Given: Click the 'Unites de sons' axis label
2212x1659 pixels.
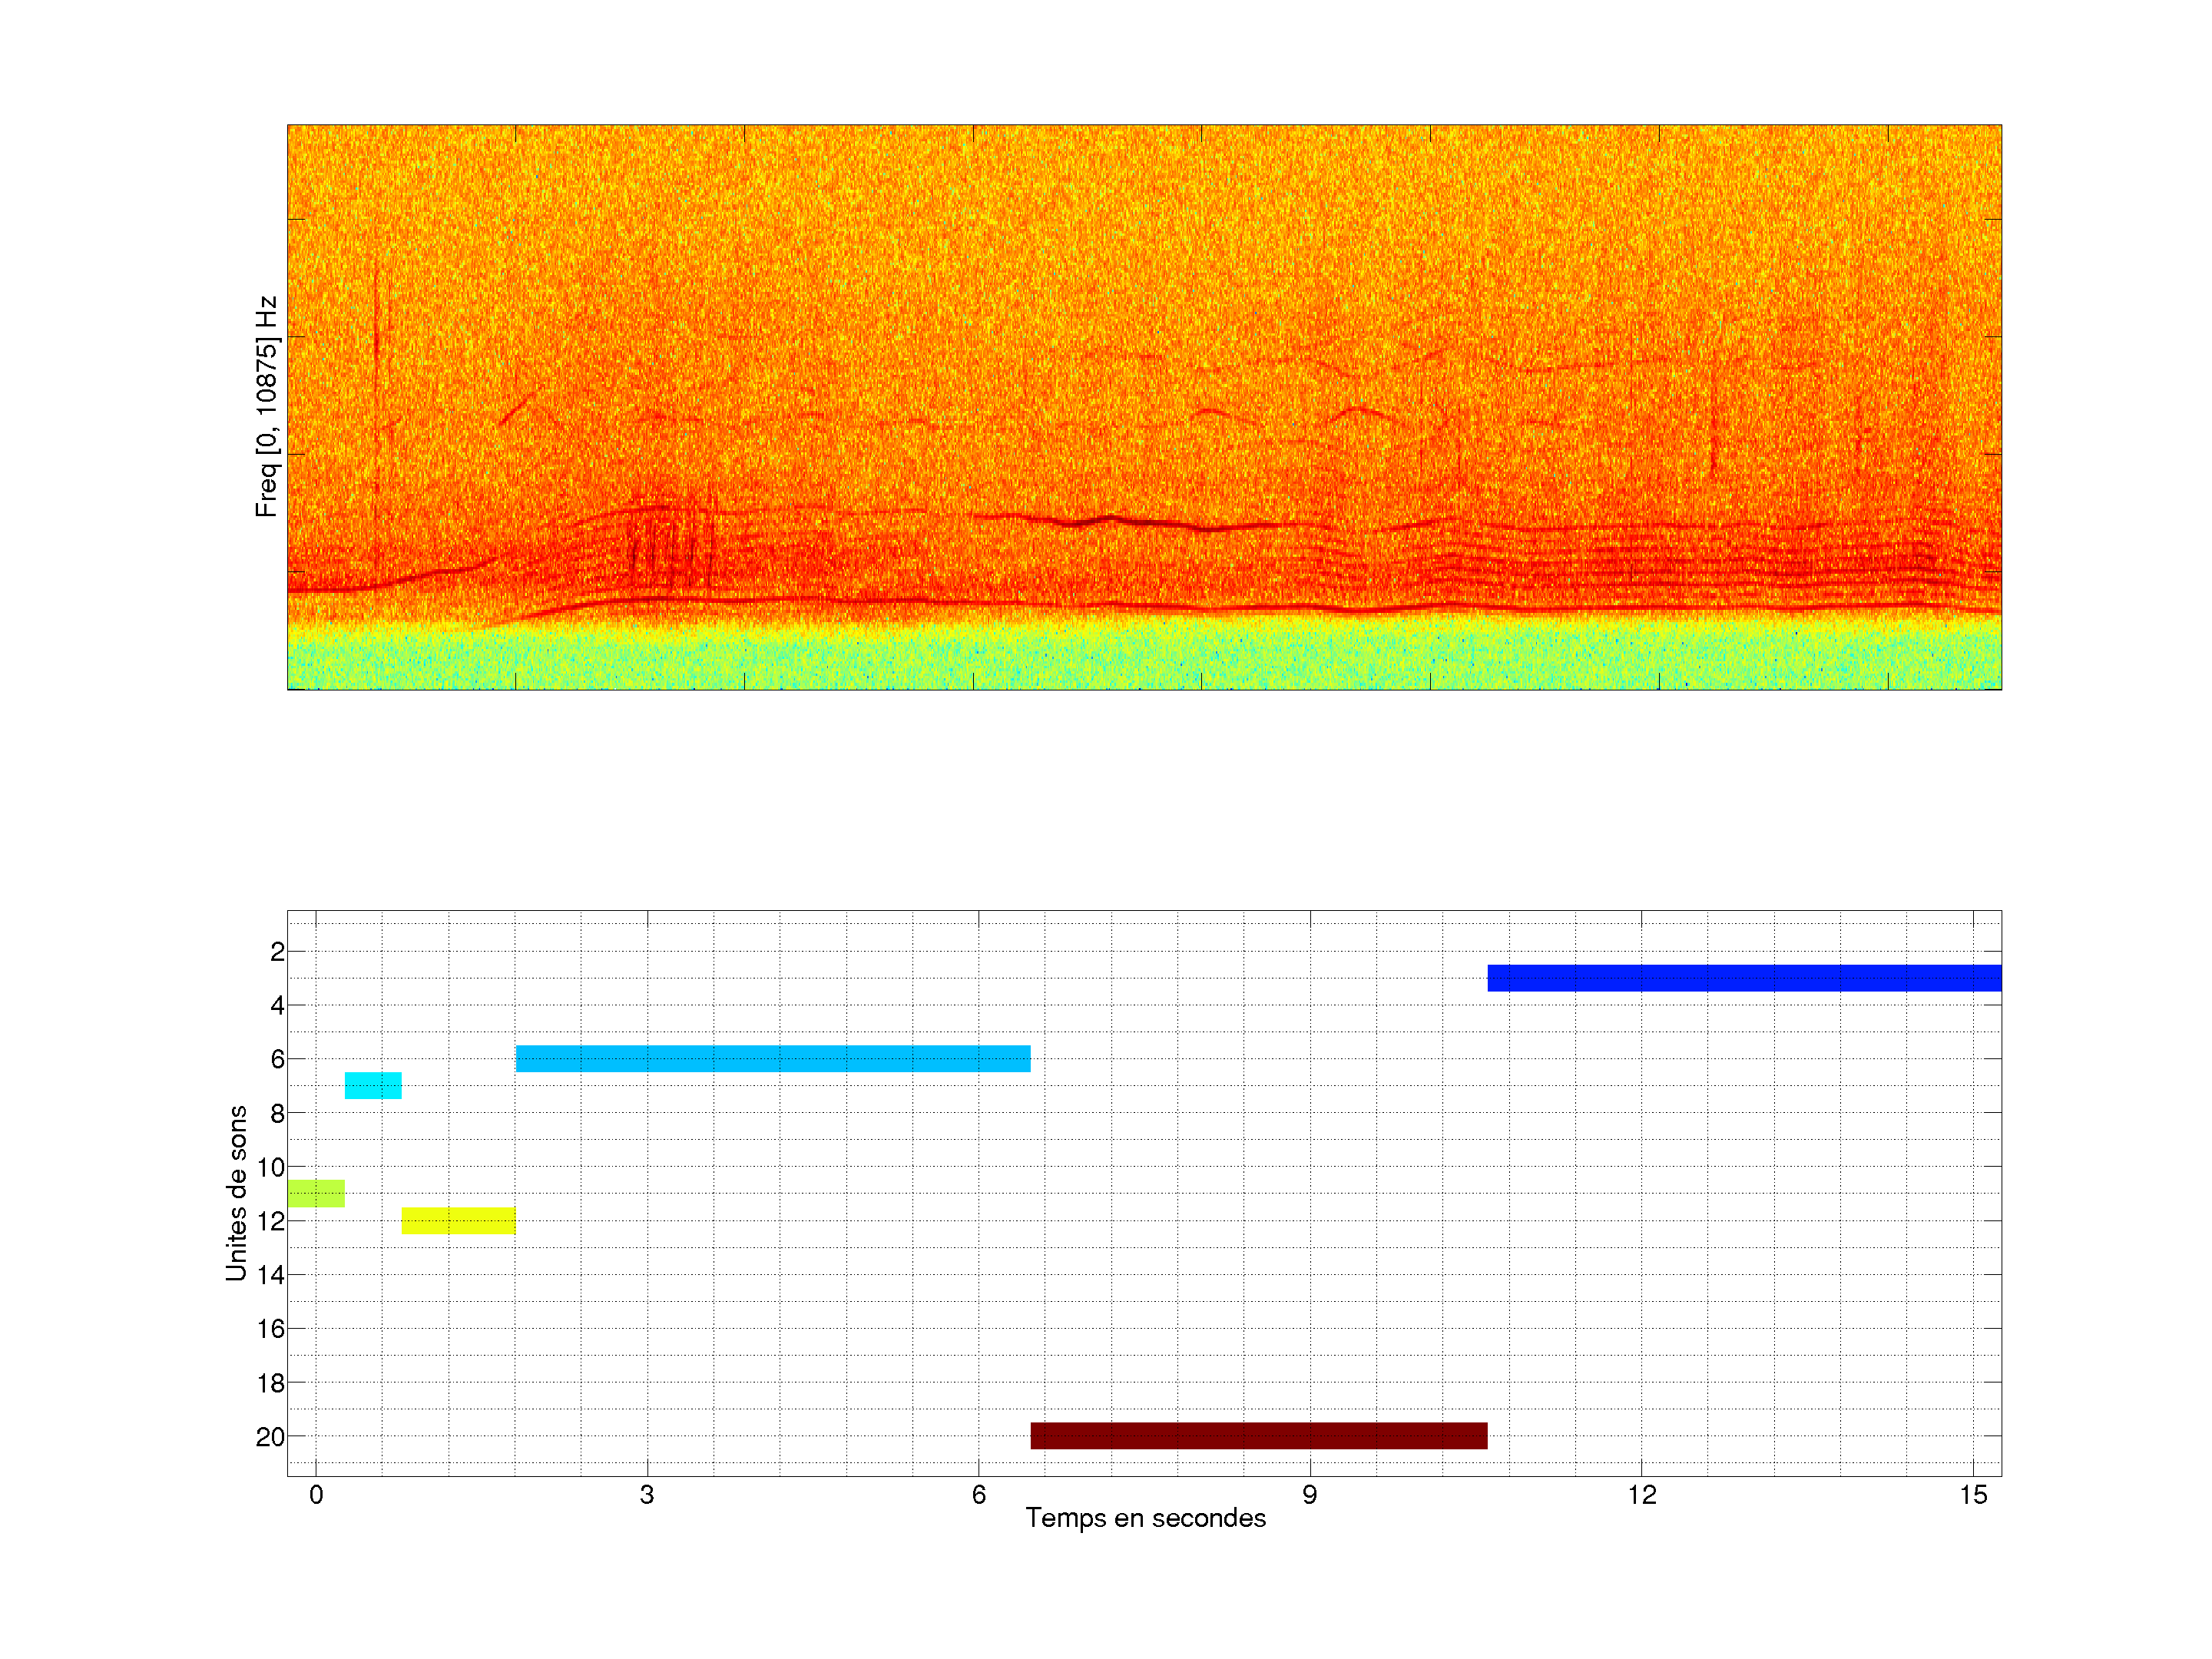Looking at the screenshot, I should [236, 1193].
